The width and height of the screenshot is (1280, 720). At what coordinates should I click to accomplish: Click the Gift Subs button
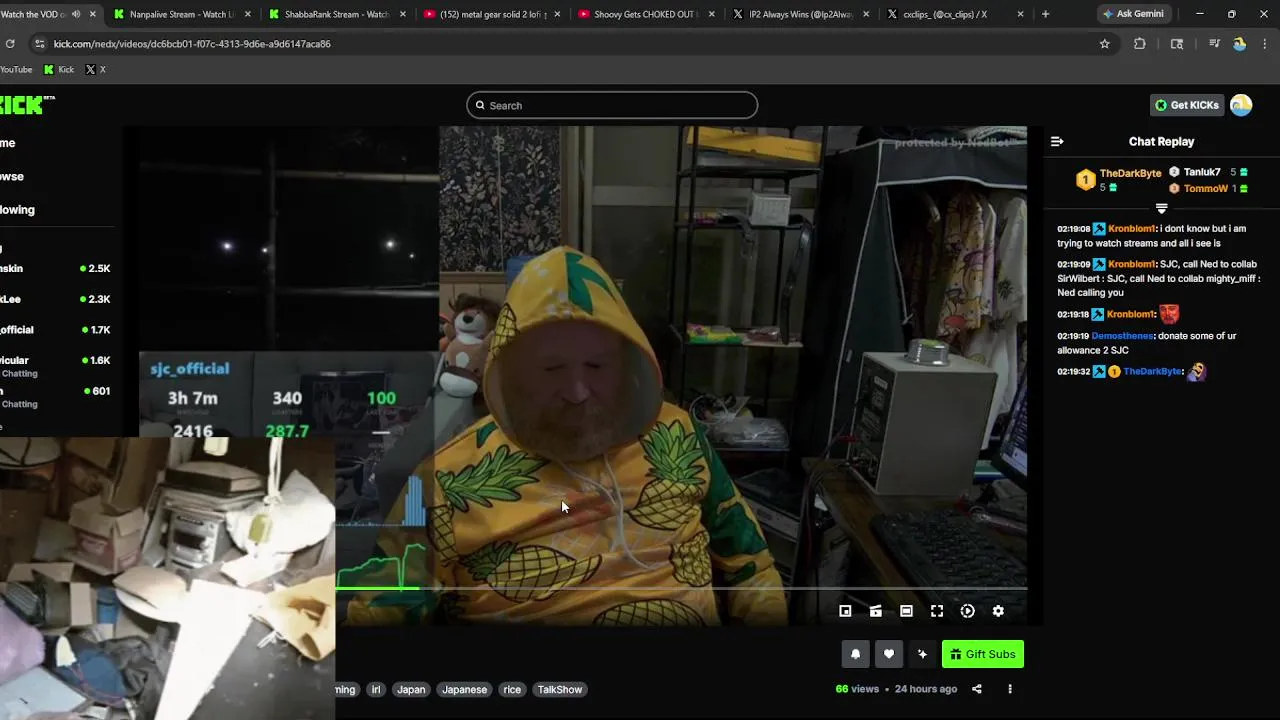coord(983,654)
